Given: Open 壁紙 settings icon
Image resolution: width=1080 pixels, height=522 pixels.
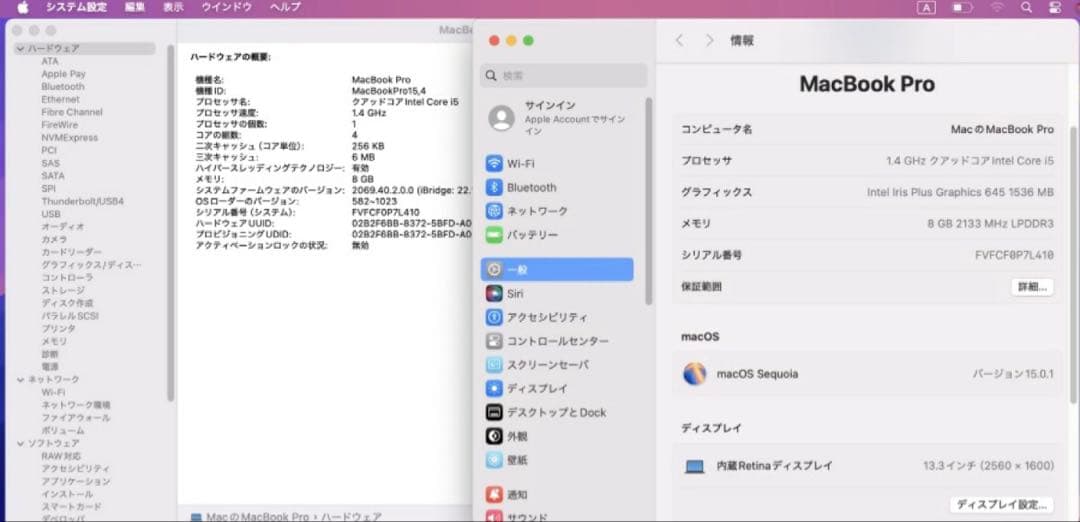Looking at the screenshot, I should click(x=494, y=460).
